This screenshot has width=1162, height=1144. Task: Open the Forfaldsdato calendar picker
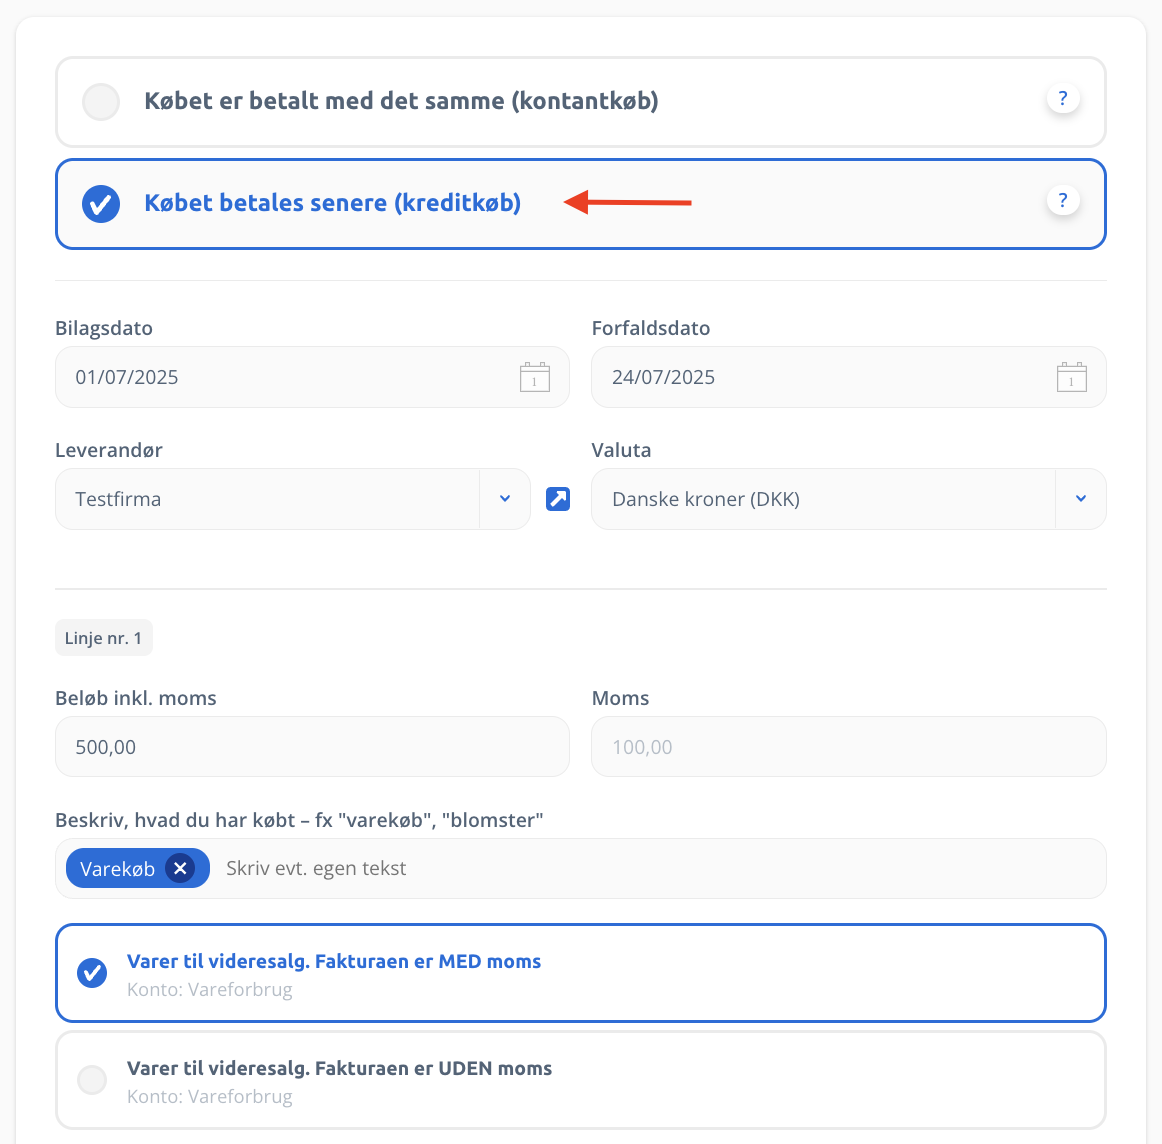[1071, 377]
